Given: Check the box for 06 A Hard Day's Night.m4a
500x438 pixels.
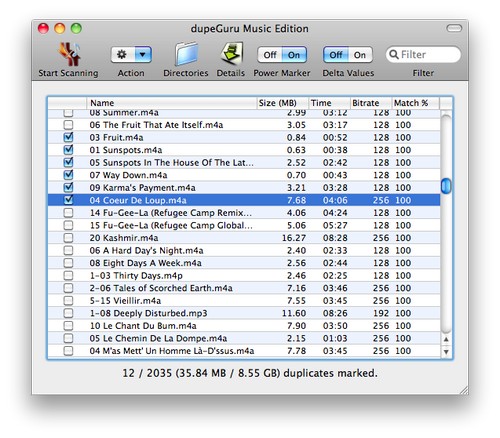Looking at the screenshot, I should [x=68, y=250].
